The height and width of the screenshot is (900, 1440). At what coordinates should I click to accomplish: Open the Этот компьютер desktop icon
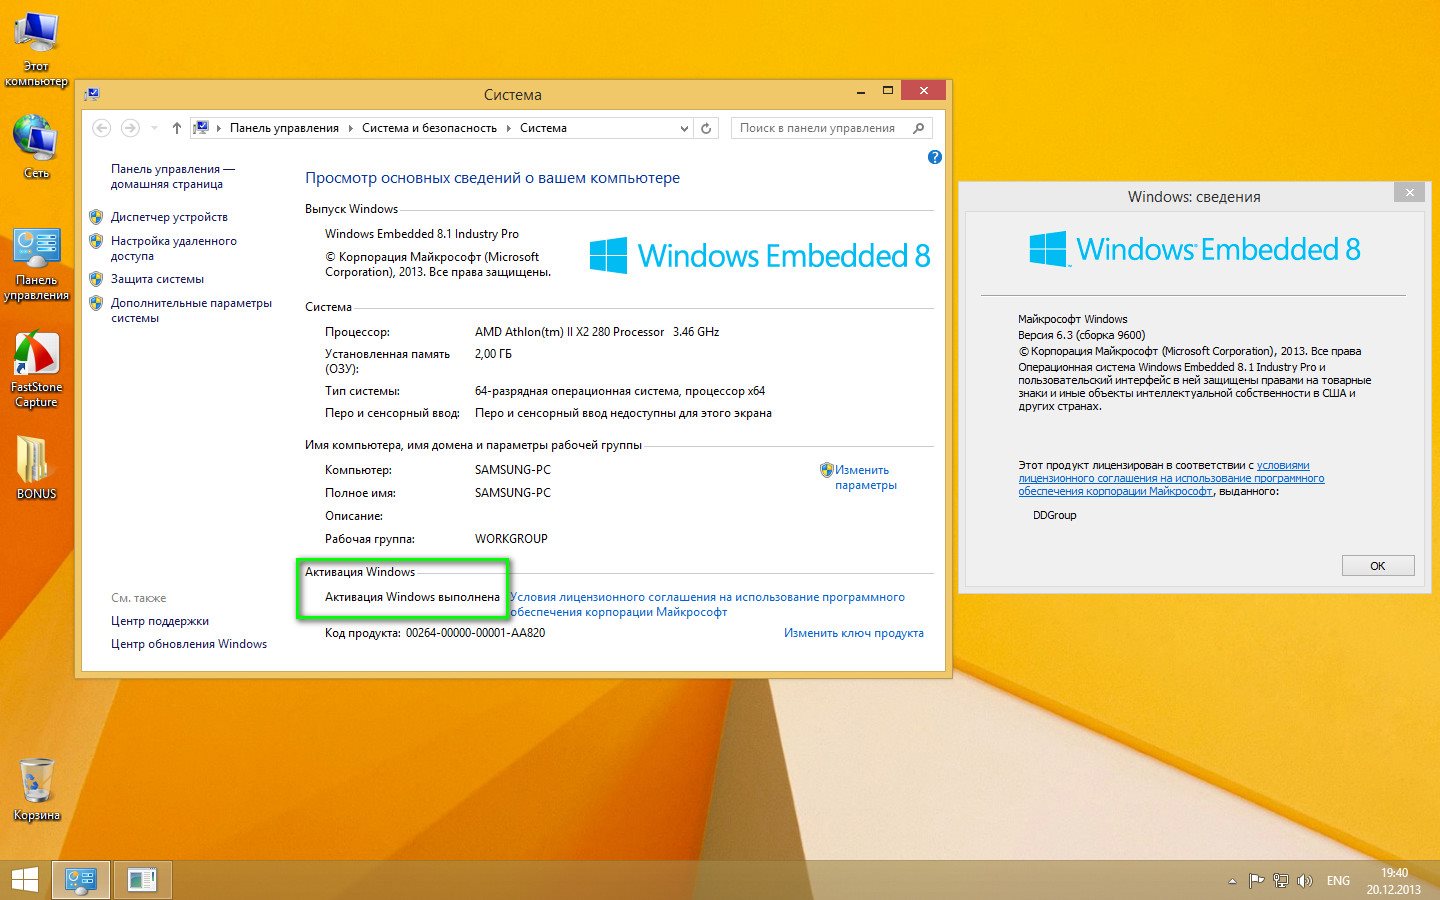(x=36, y=48)
